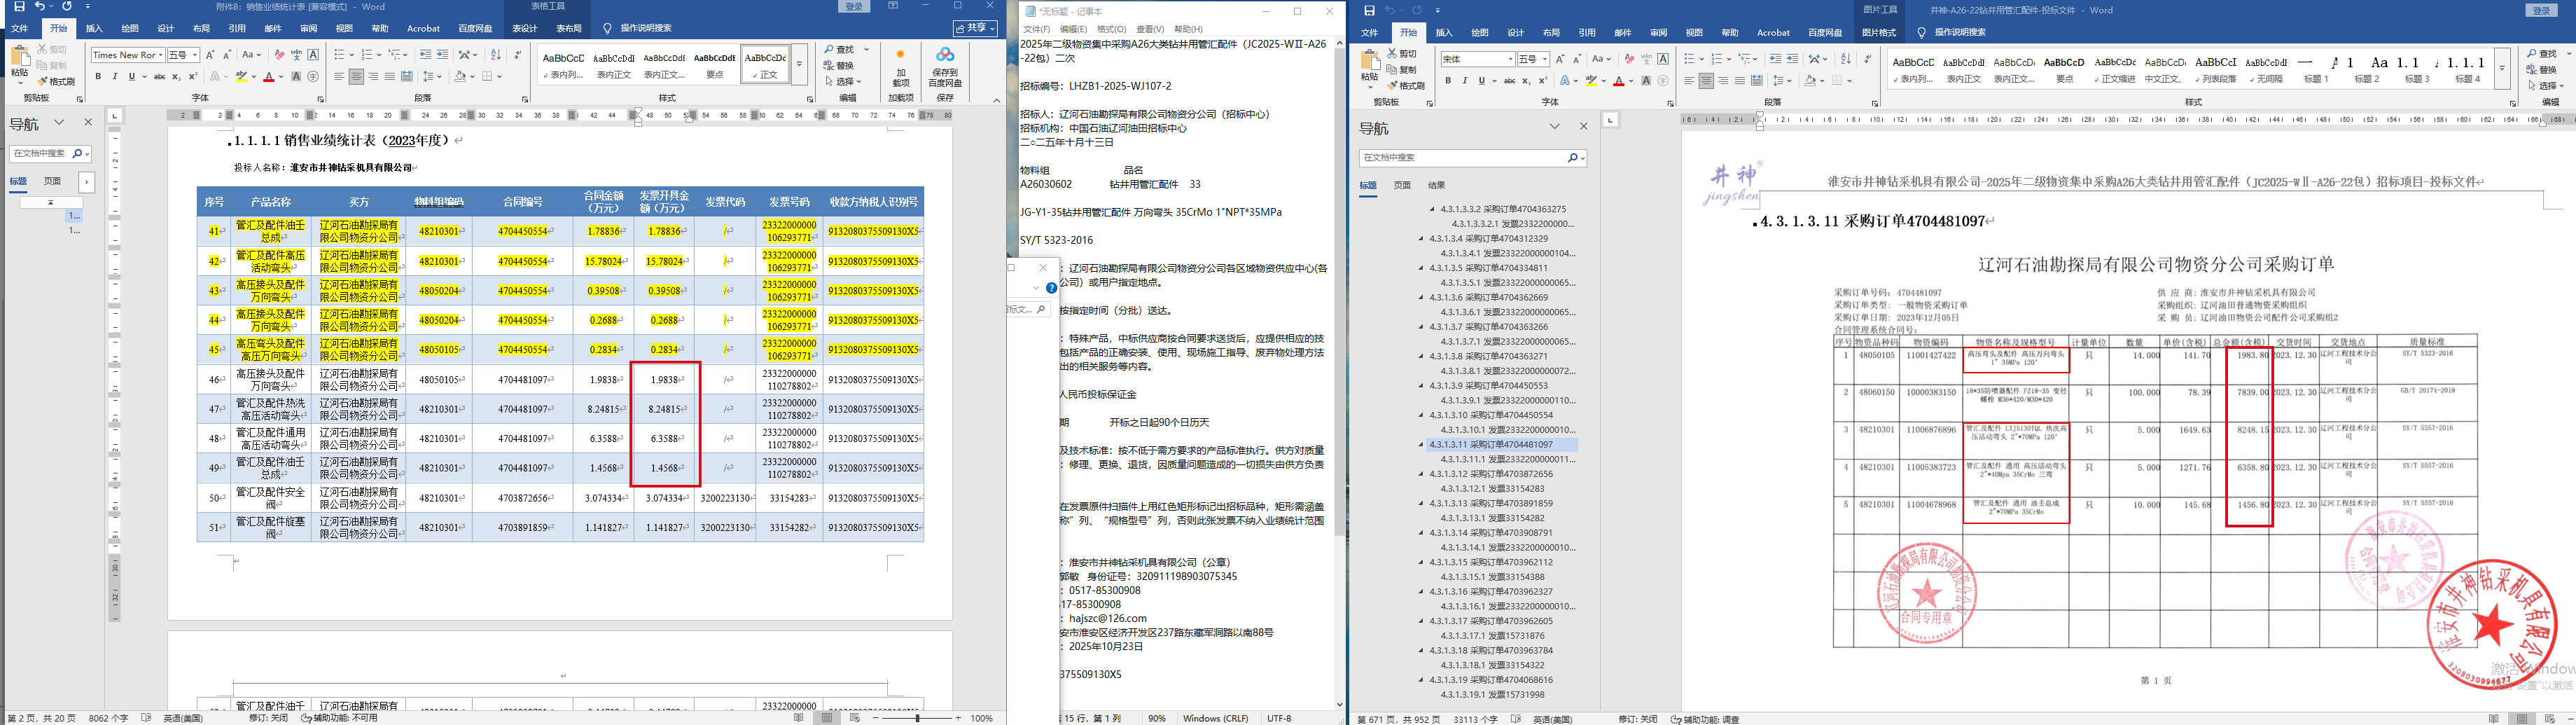Sort the selection in right Word window
Image resolution: width=2576 pixels, height=725 pixels.
(1846, 59)
